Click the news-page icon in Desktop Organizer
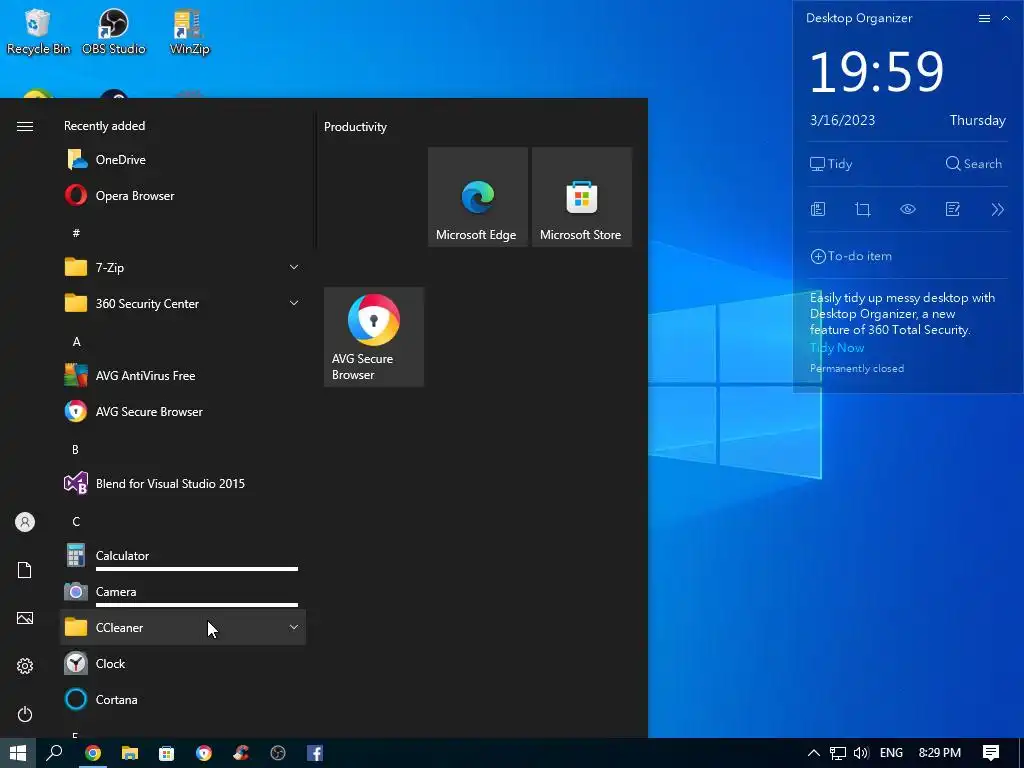The height and width of the screenshot is (768, 1024). click(x=818, y=209)
